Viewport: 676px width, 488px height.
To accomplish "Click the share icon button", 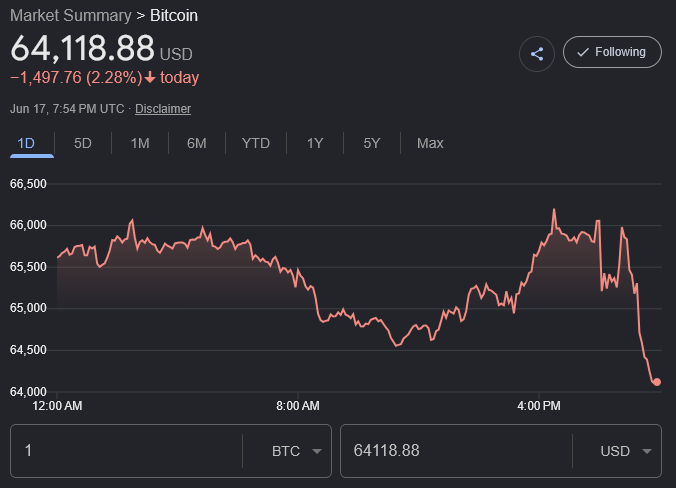I will (536, 54).
